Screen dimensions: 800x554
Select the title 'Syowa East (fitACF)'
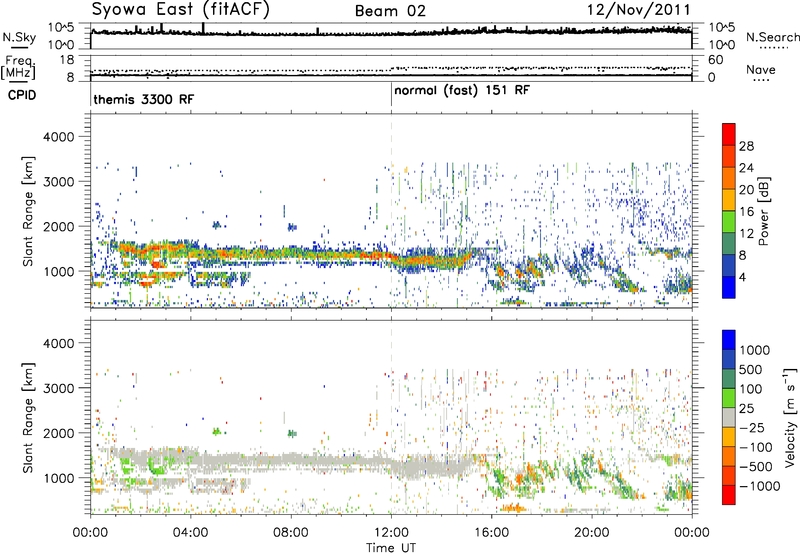pos(180,9)
